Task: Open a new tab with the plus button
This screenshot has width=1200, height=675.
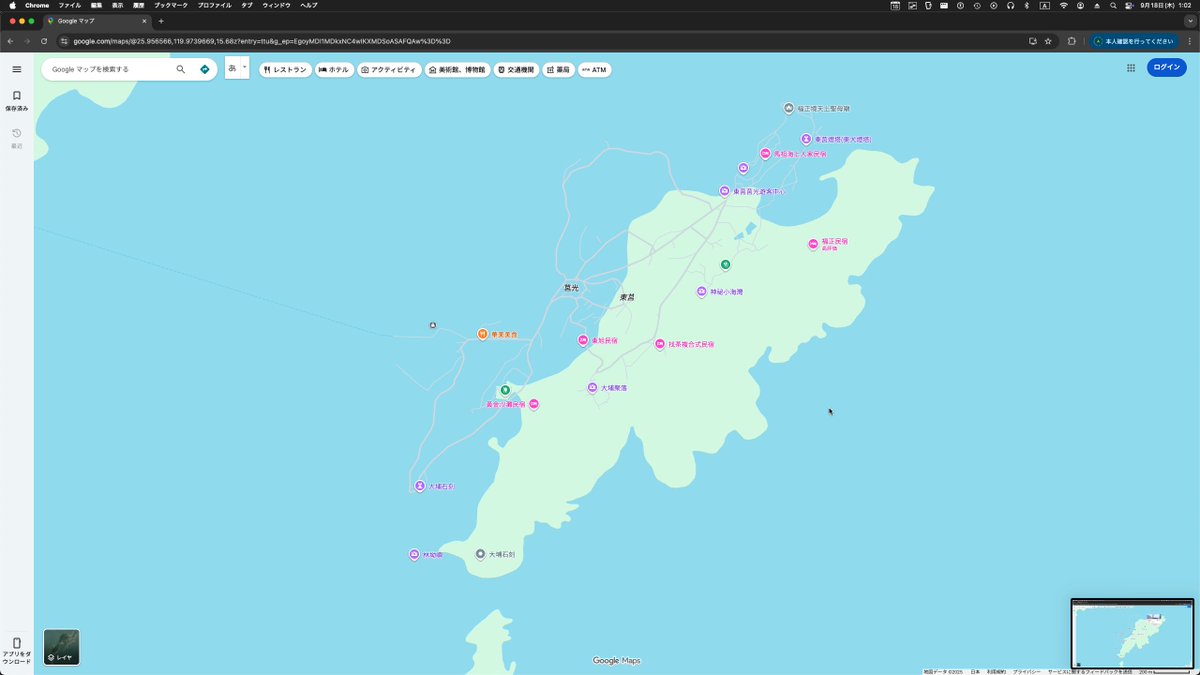Action: tap(161, 21)
